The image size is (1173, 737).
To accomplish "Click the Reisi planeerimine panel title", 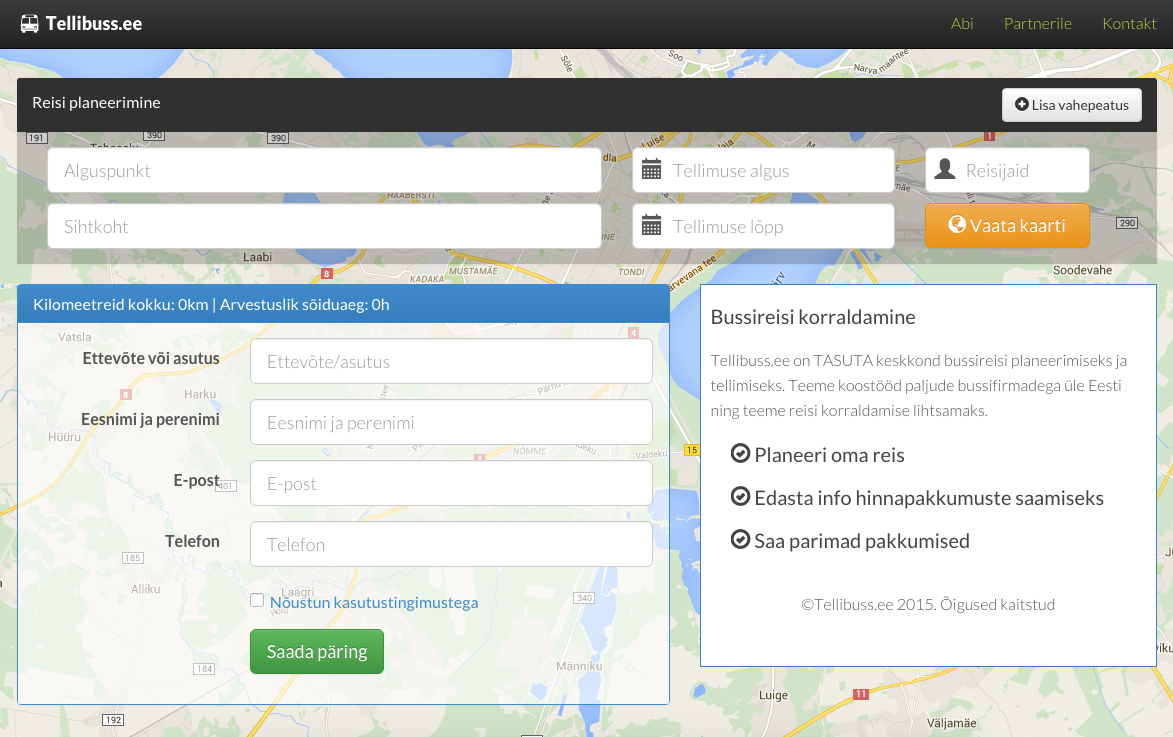I will [x=97, y=103].
